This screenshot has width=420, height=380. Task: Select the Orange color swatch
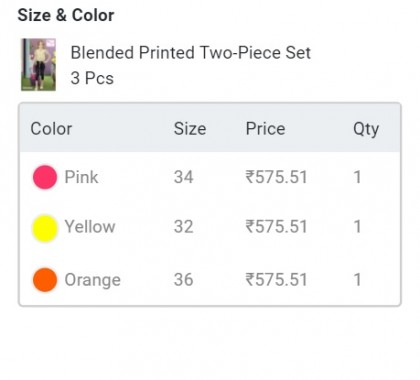click(45, 280)
